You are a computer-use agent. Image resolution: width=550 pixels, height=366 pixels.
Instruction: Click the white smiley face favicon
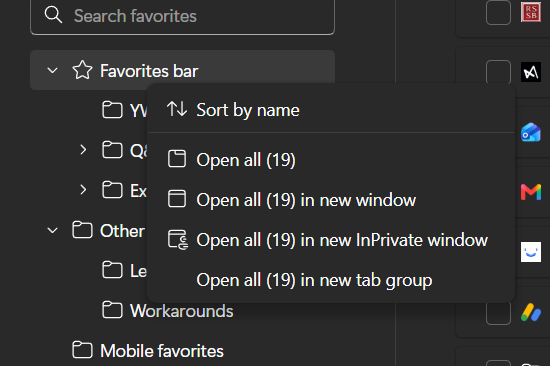click(531, 252)
